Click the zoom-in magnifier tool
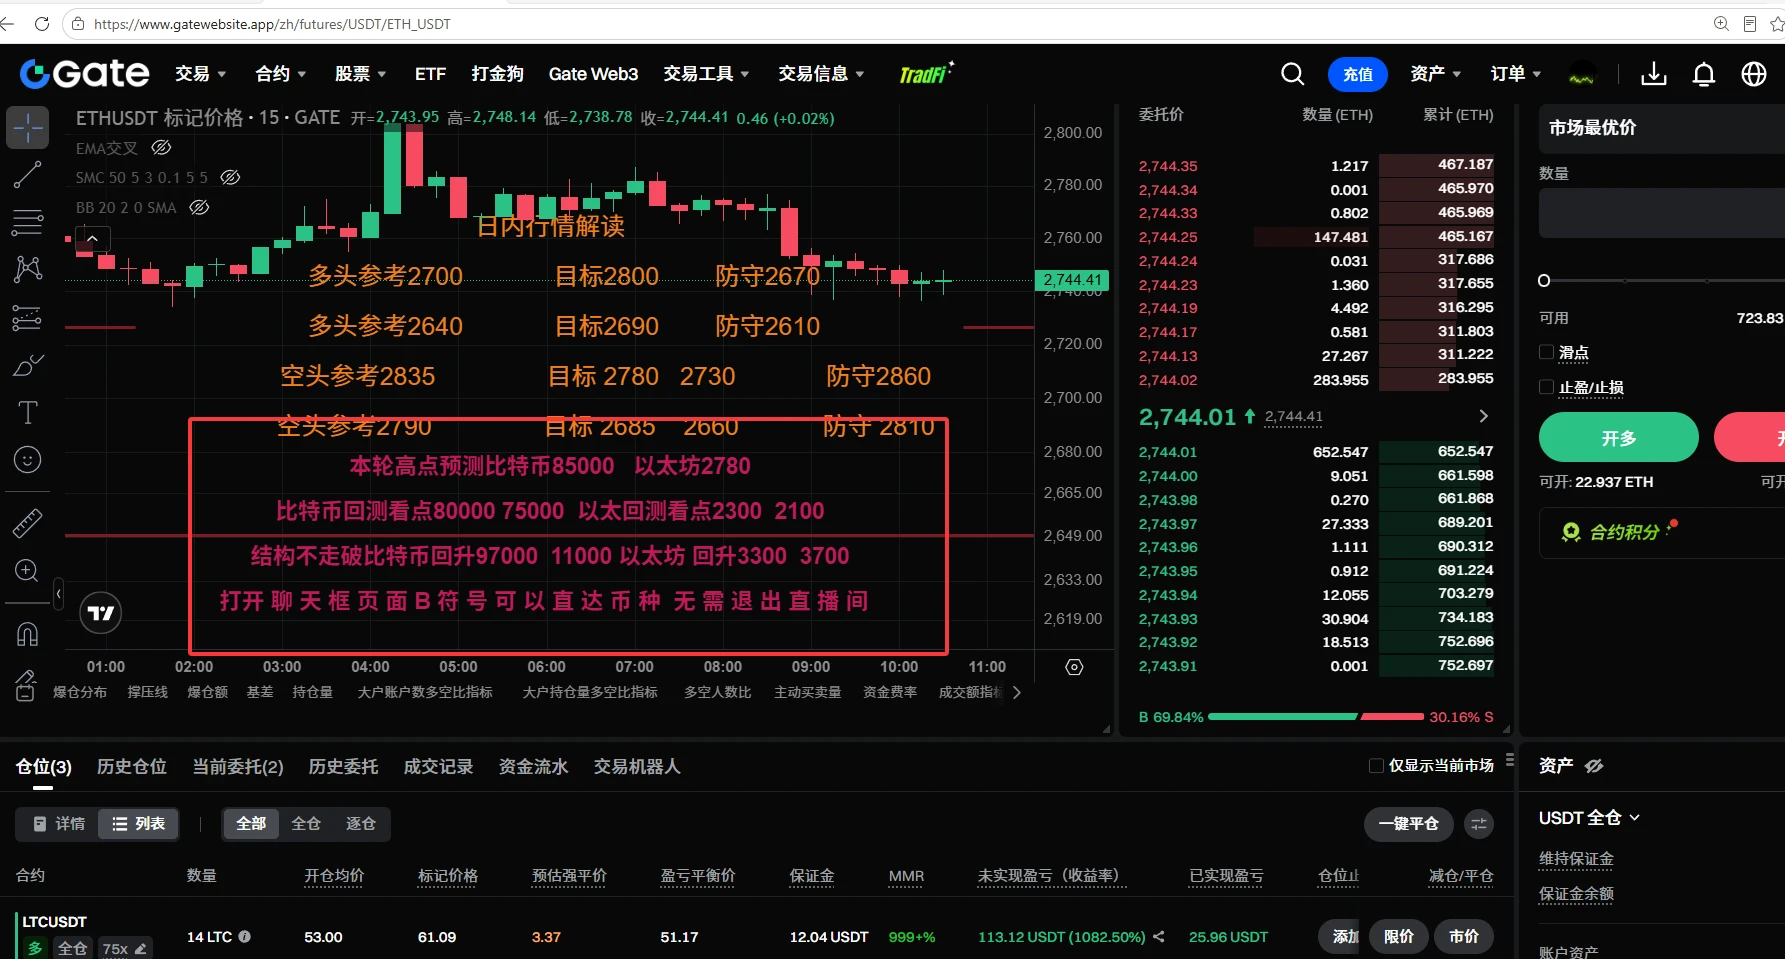1785x959 pixels. coord(27,570)
